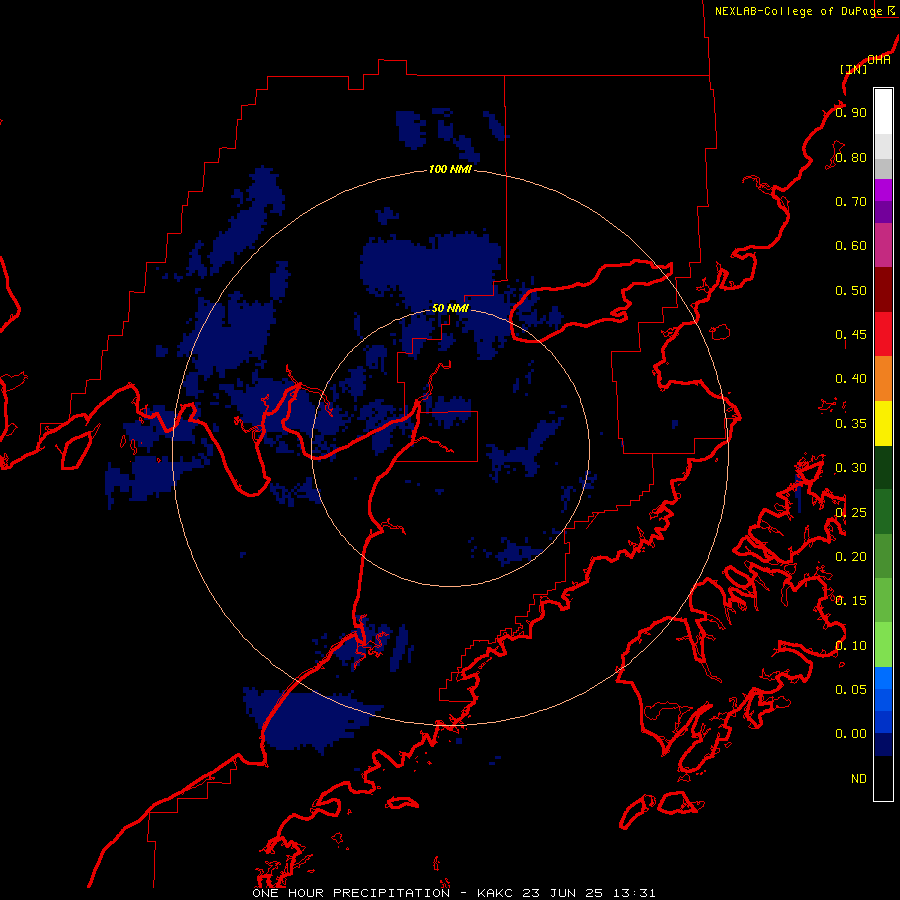Click the 100 NMI range ring label

[450, 169]
